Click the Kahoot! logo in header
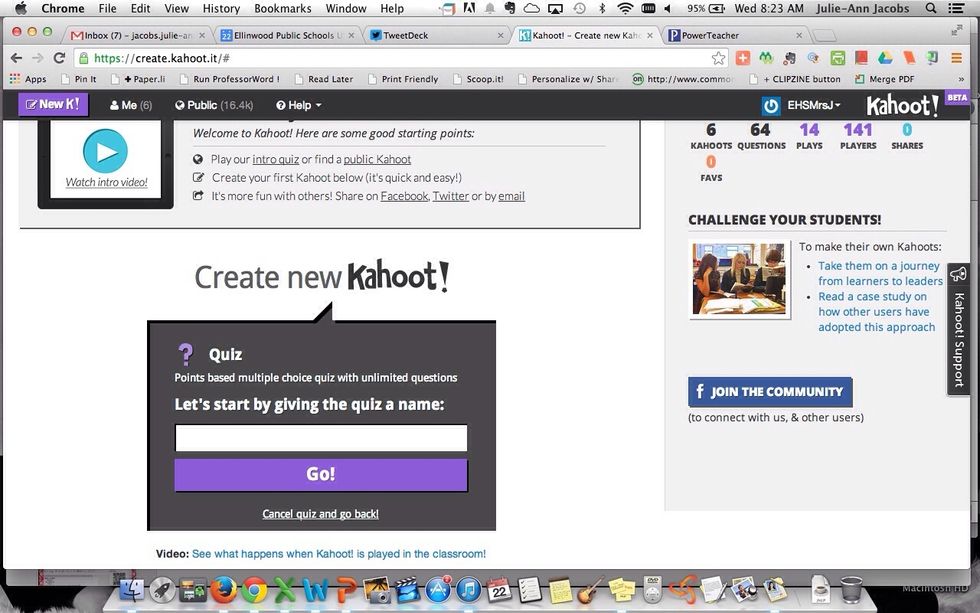The width and height of the screenshot is (980, 613). (x=902, y=105)
